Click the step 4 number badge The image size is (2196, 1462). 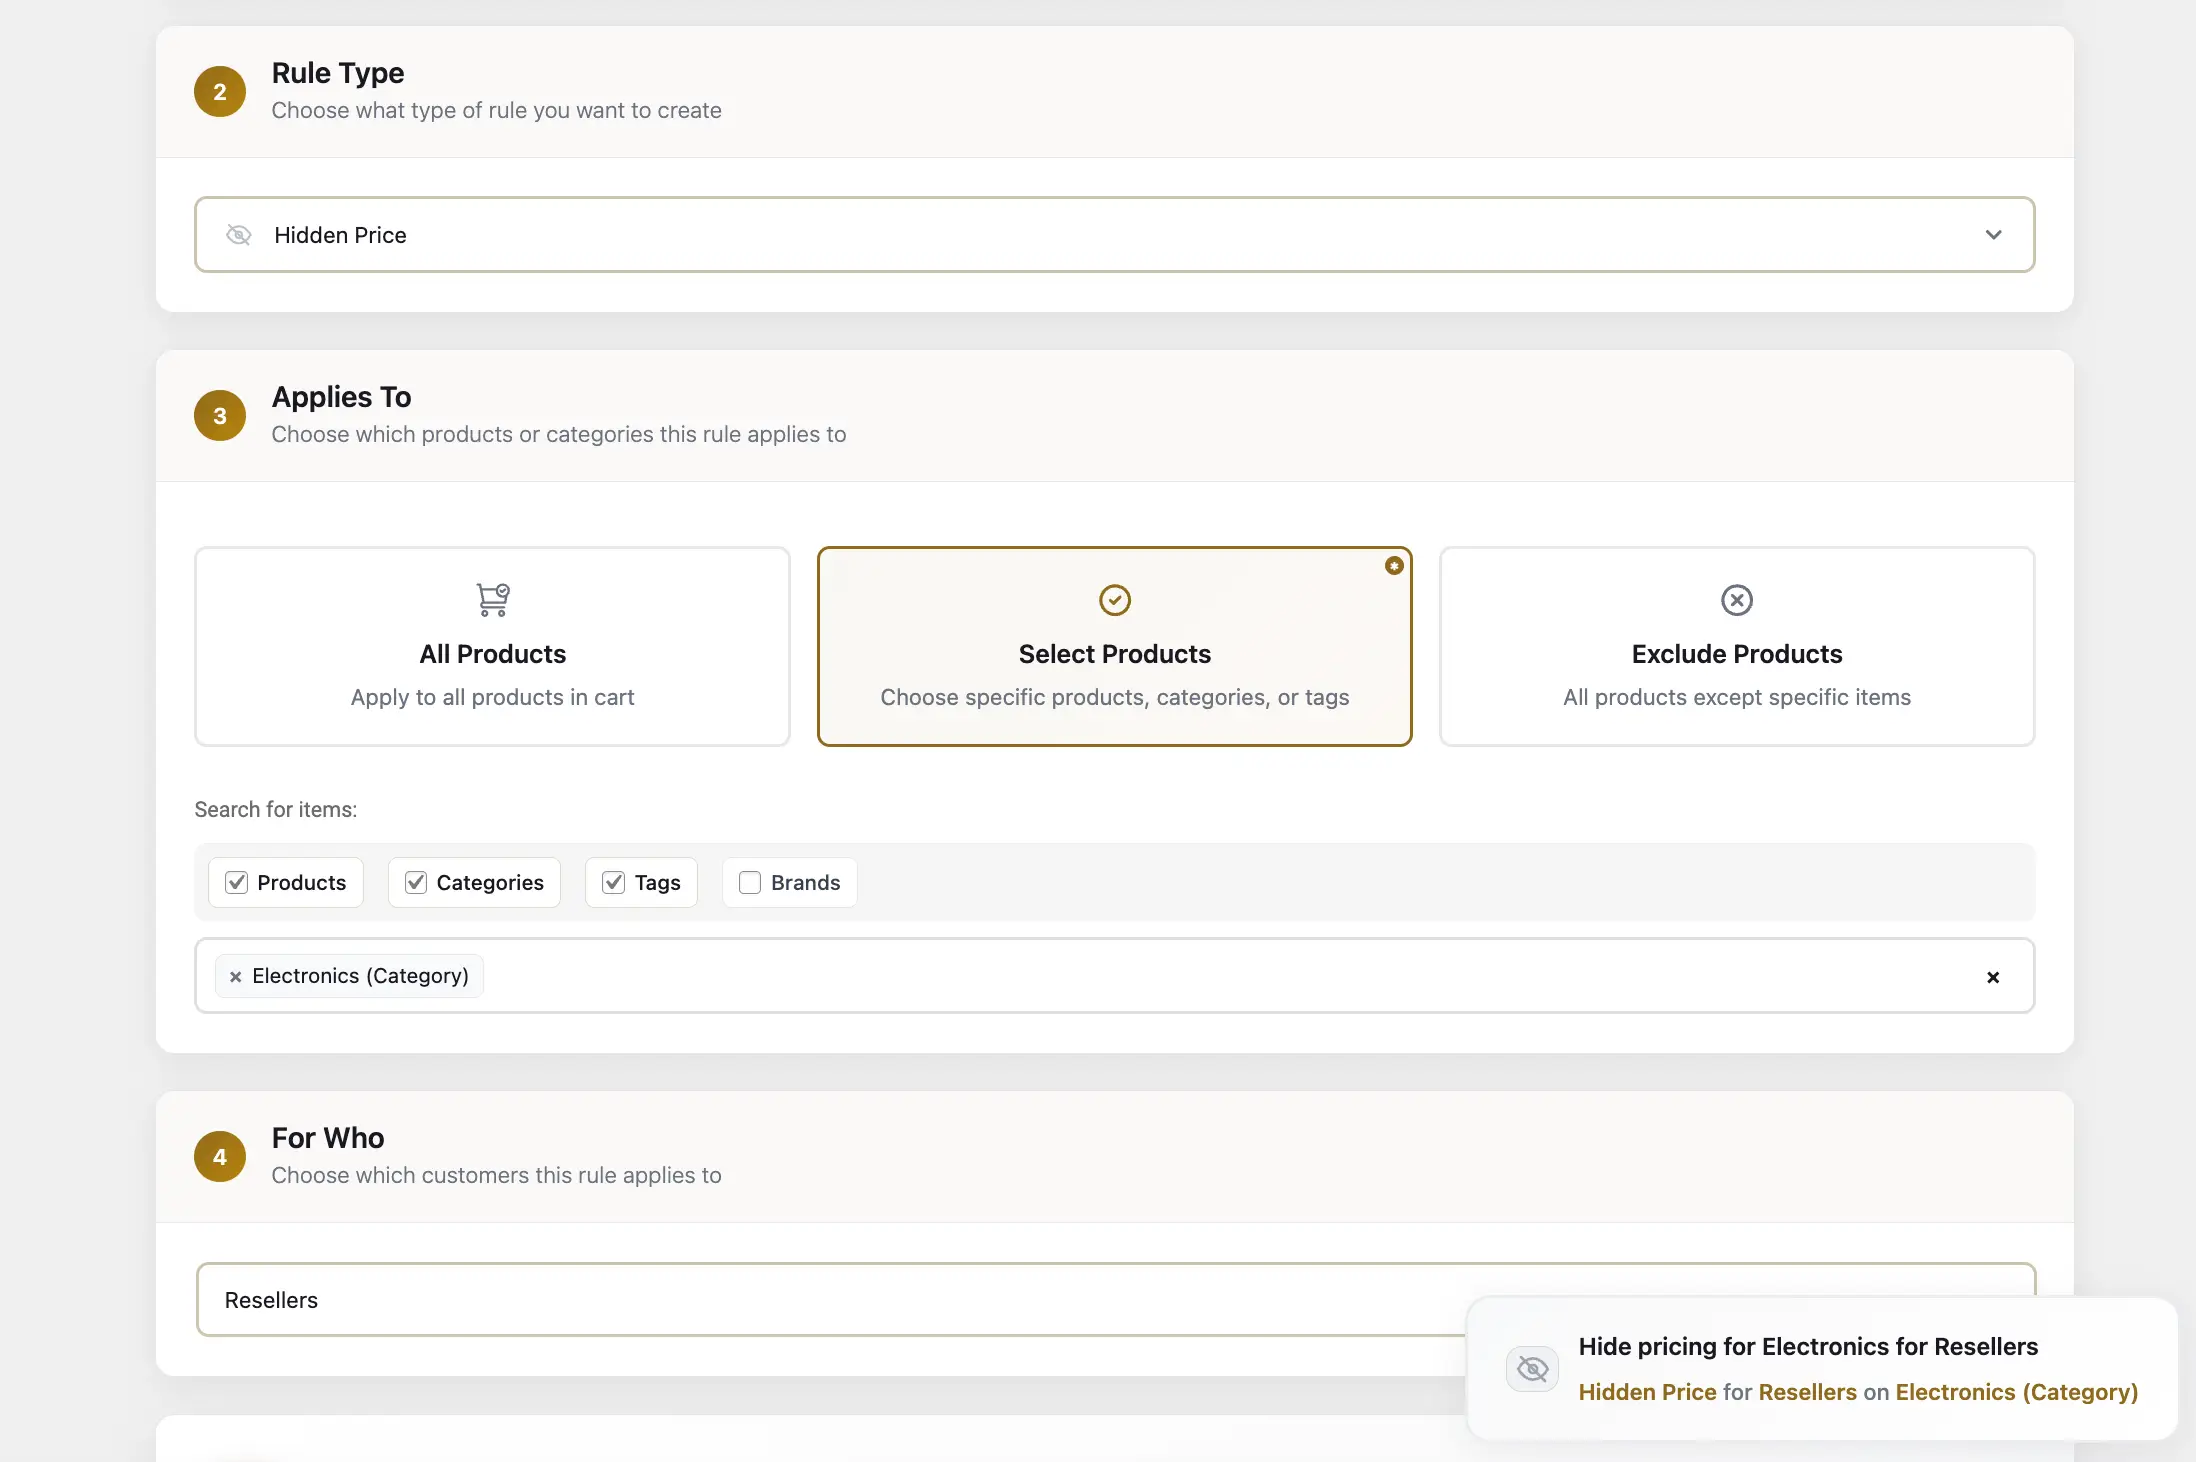[220, 1157]
